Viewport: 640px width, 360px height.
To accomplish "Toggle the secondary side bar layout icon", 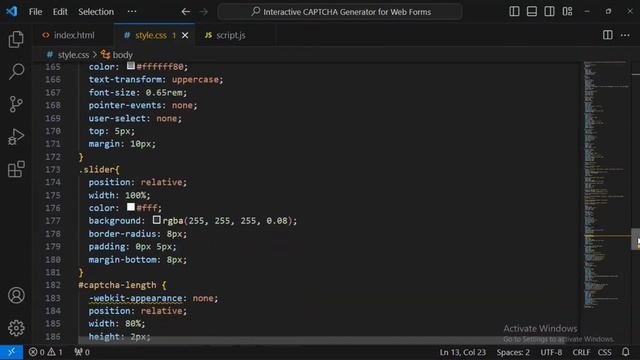I will [549, 11].
